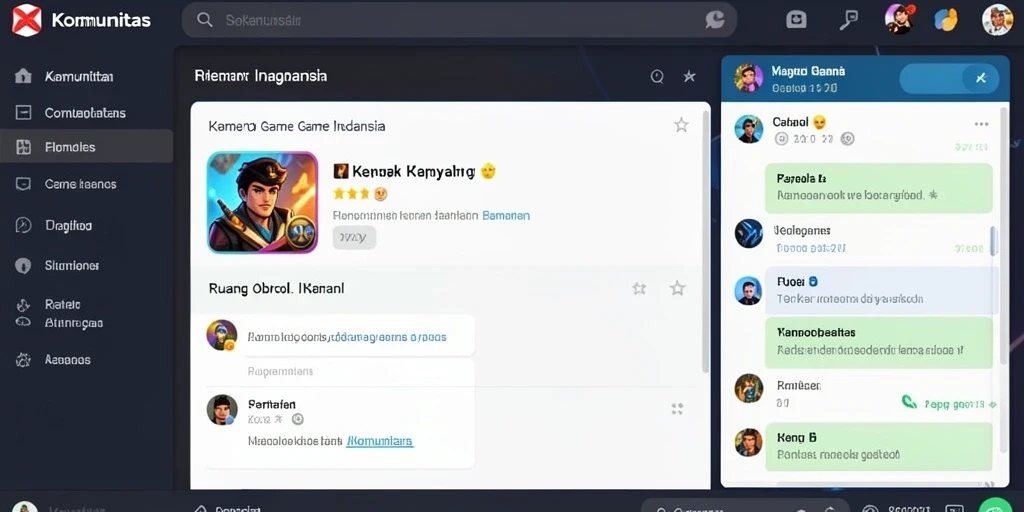This screenshot has width=1024, height=512.
Task: Select the highlighted Flomoles sidebar item
Action: pos(86,146)
